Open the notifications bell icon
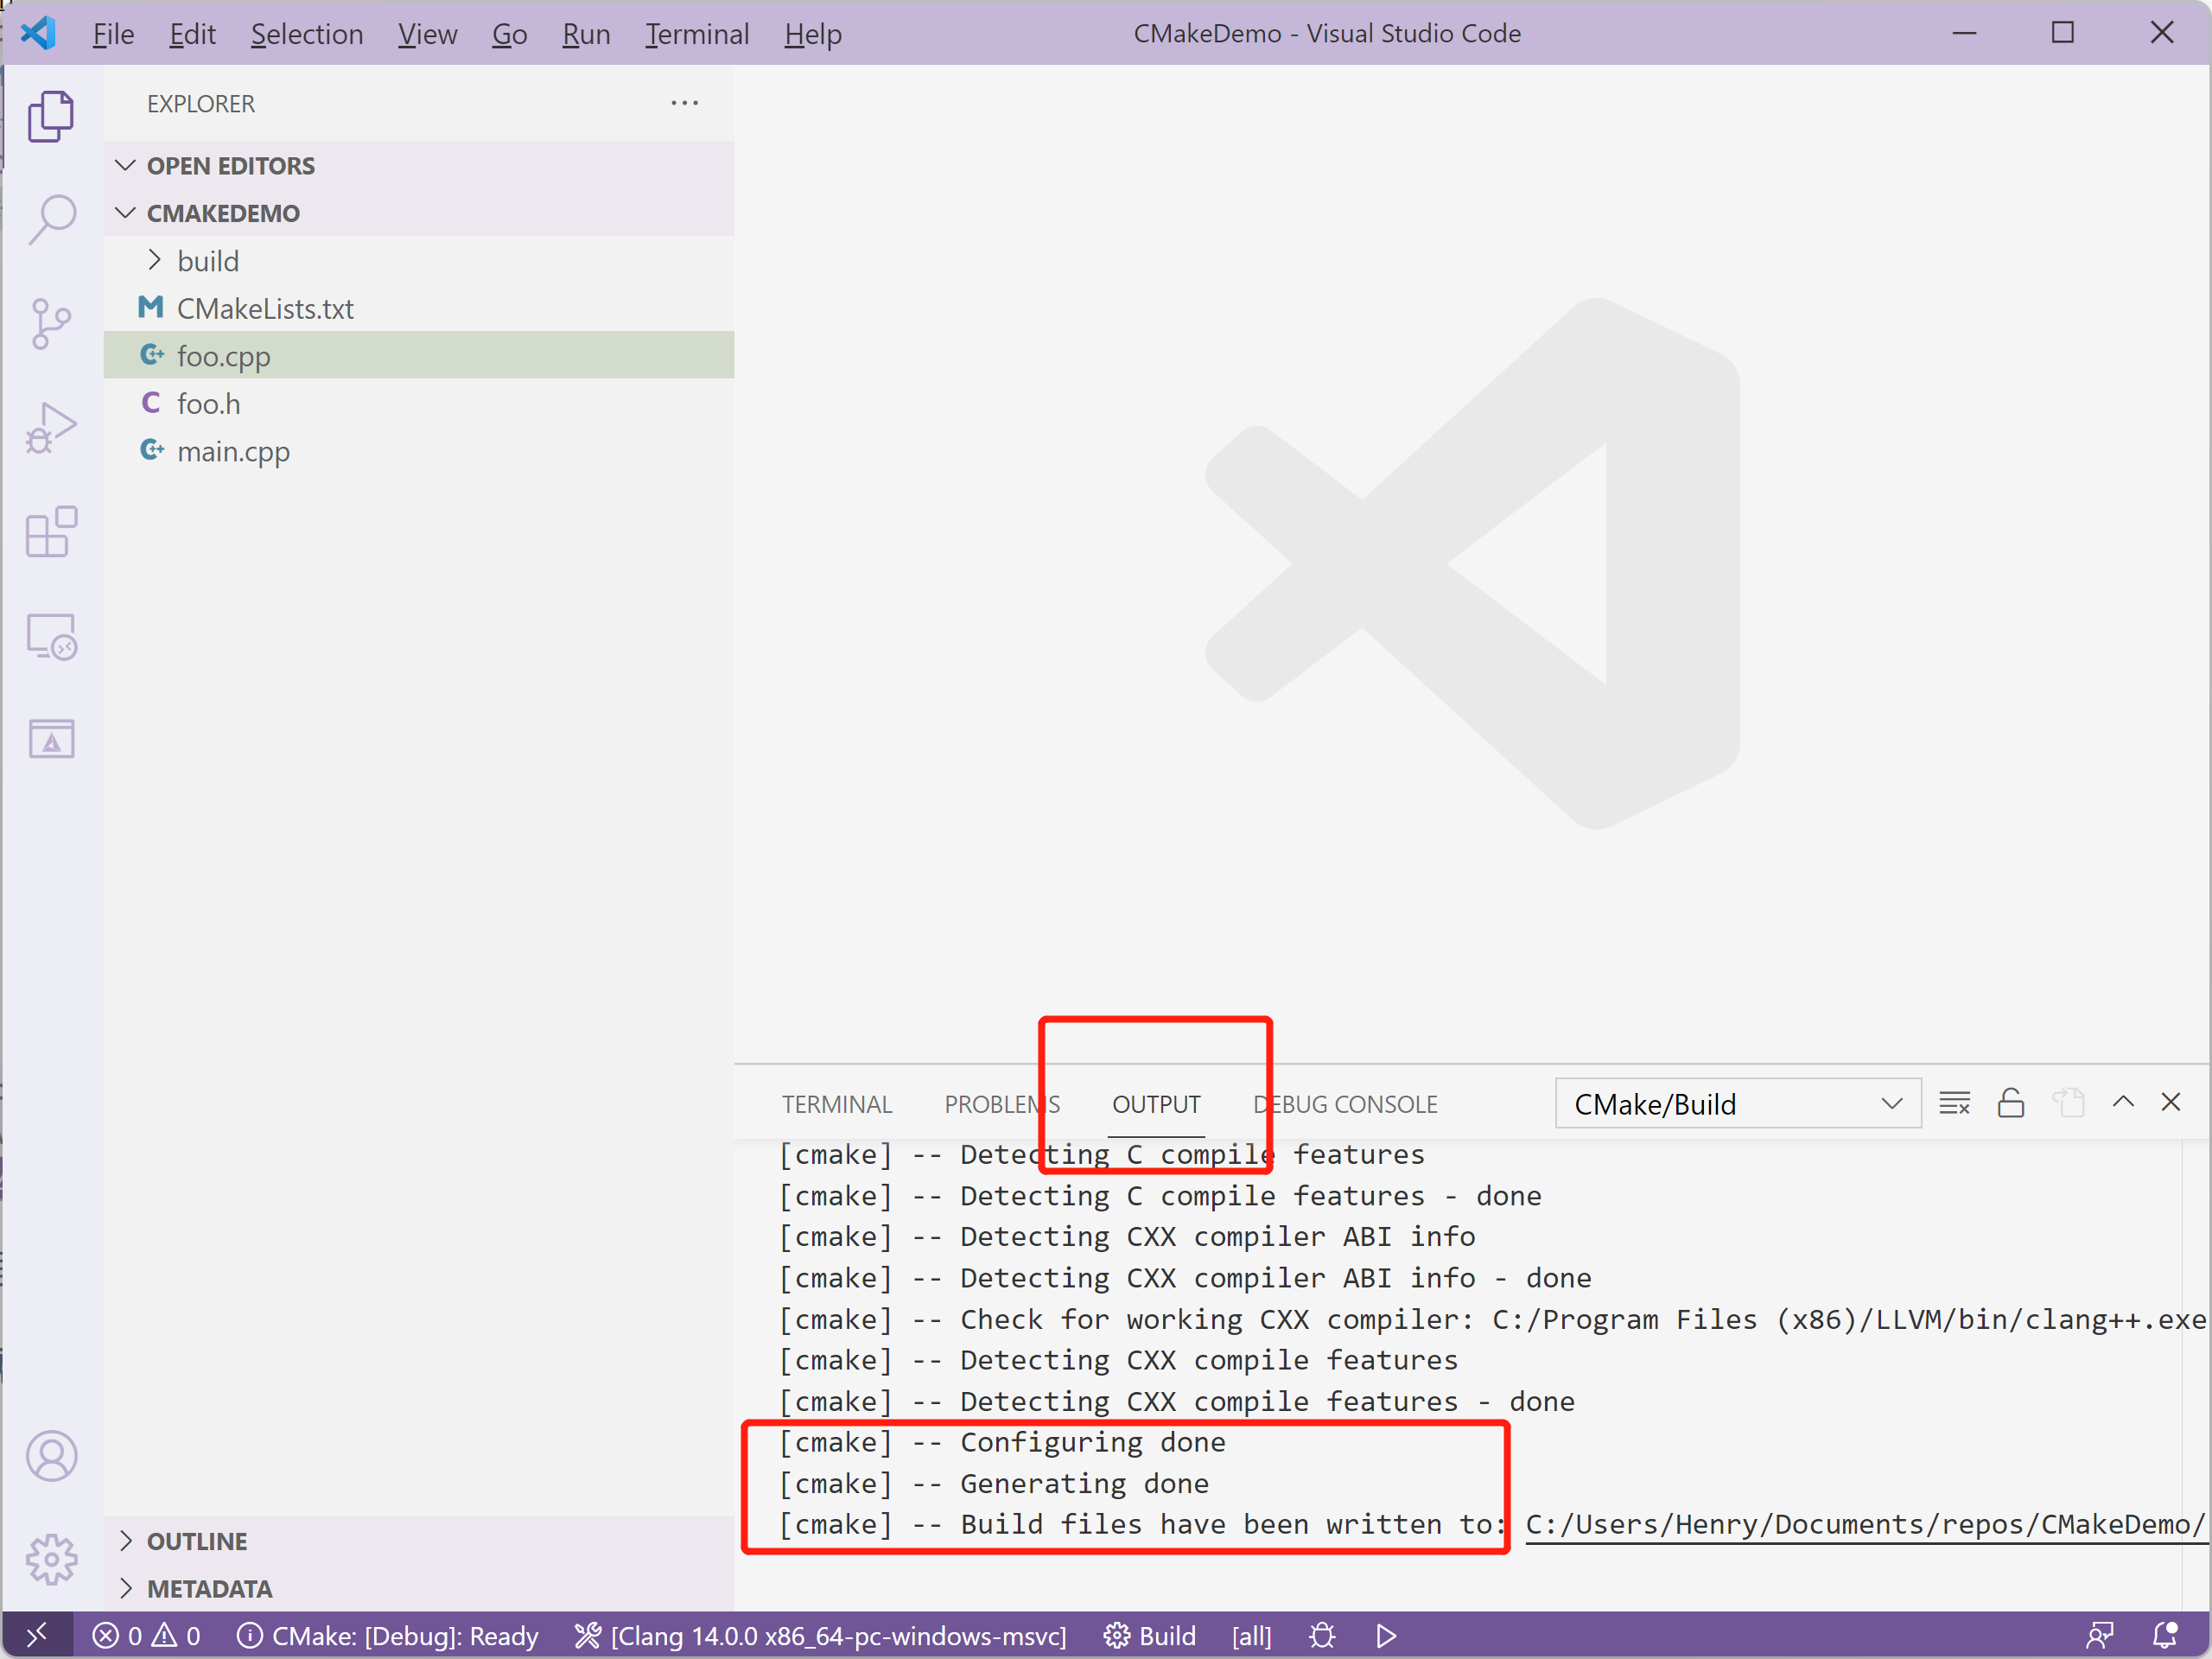Viewport: 2212px width, 1659px height. tap(2165, 1636)
